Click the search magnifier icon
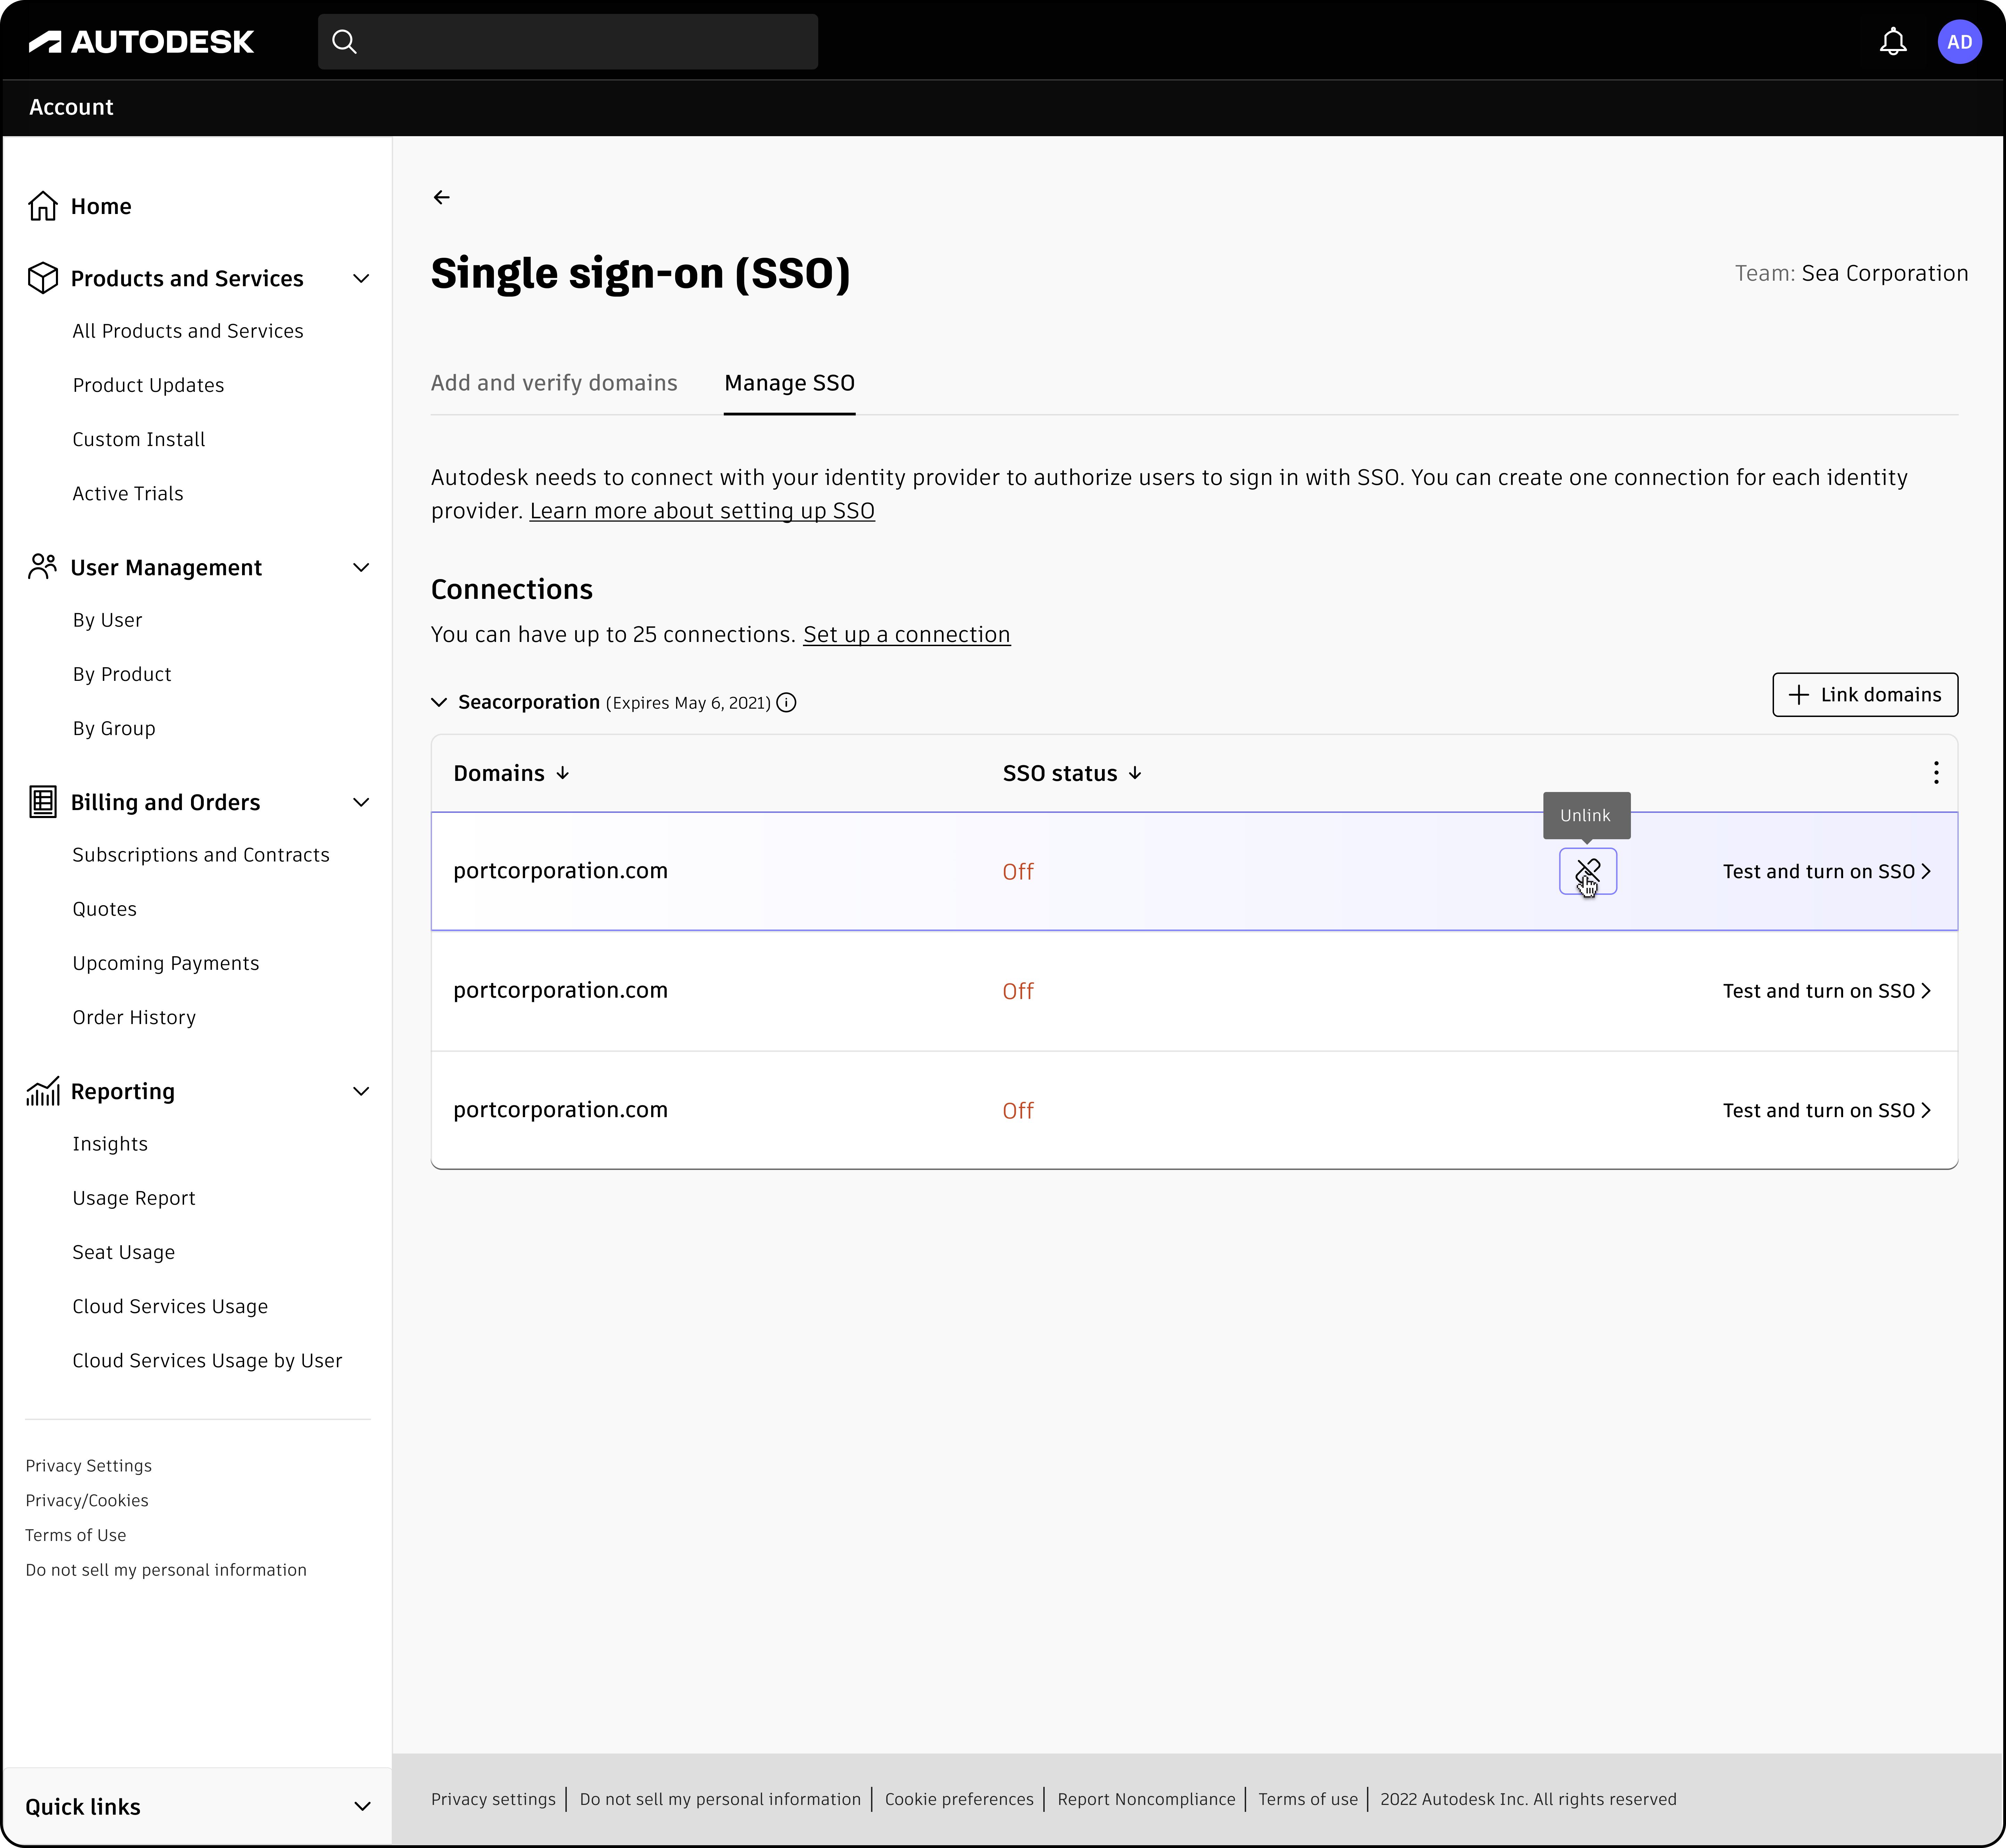 (x=344, y=42)
